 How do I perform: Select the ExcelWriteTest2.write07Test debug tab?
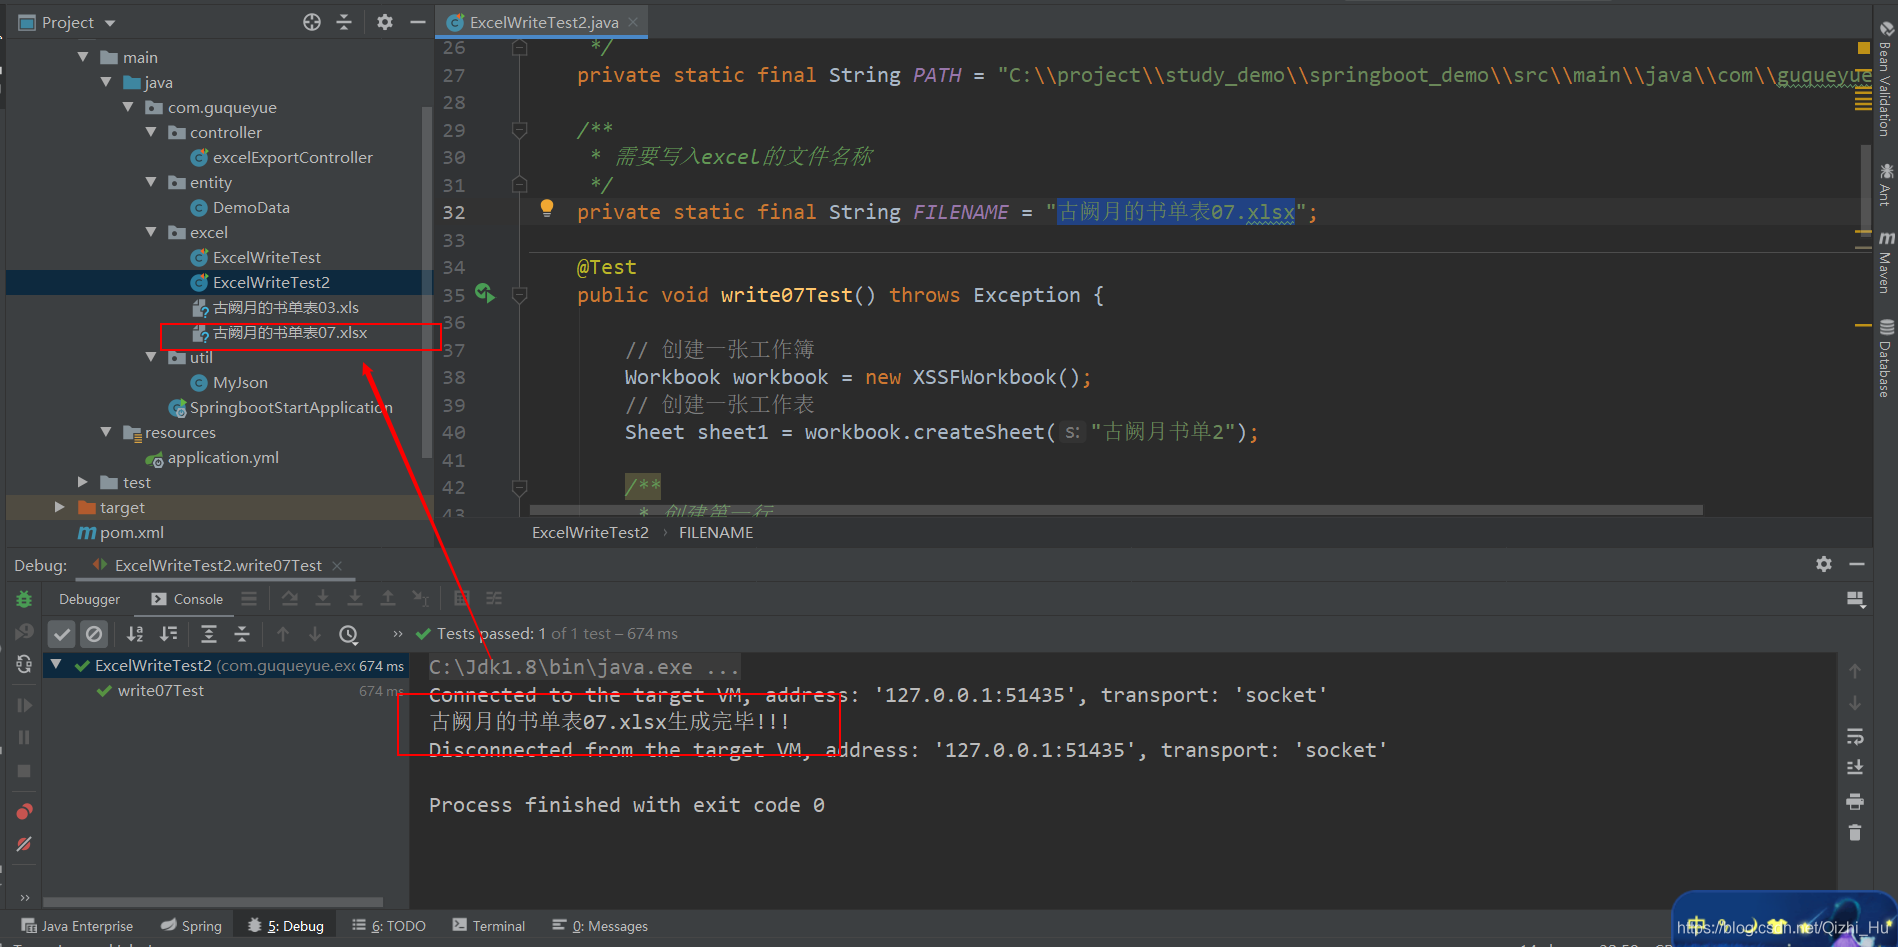click(217, 566)
